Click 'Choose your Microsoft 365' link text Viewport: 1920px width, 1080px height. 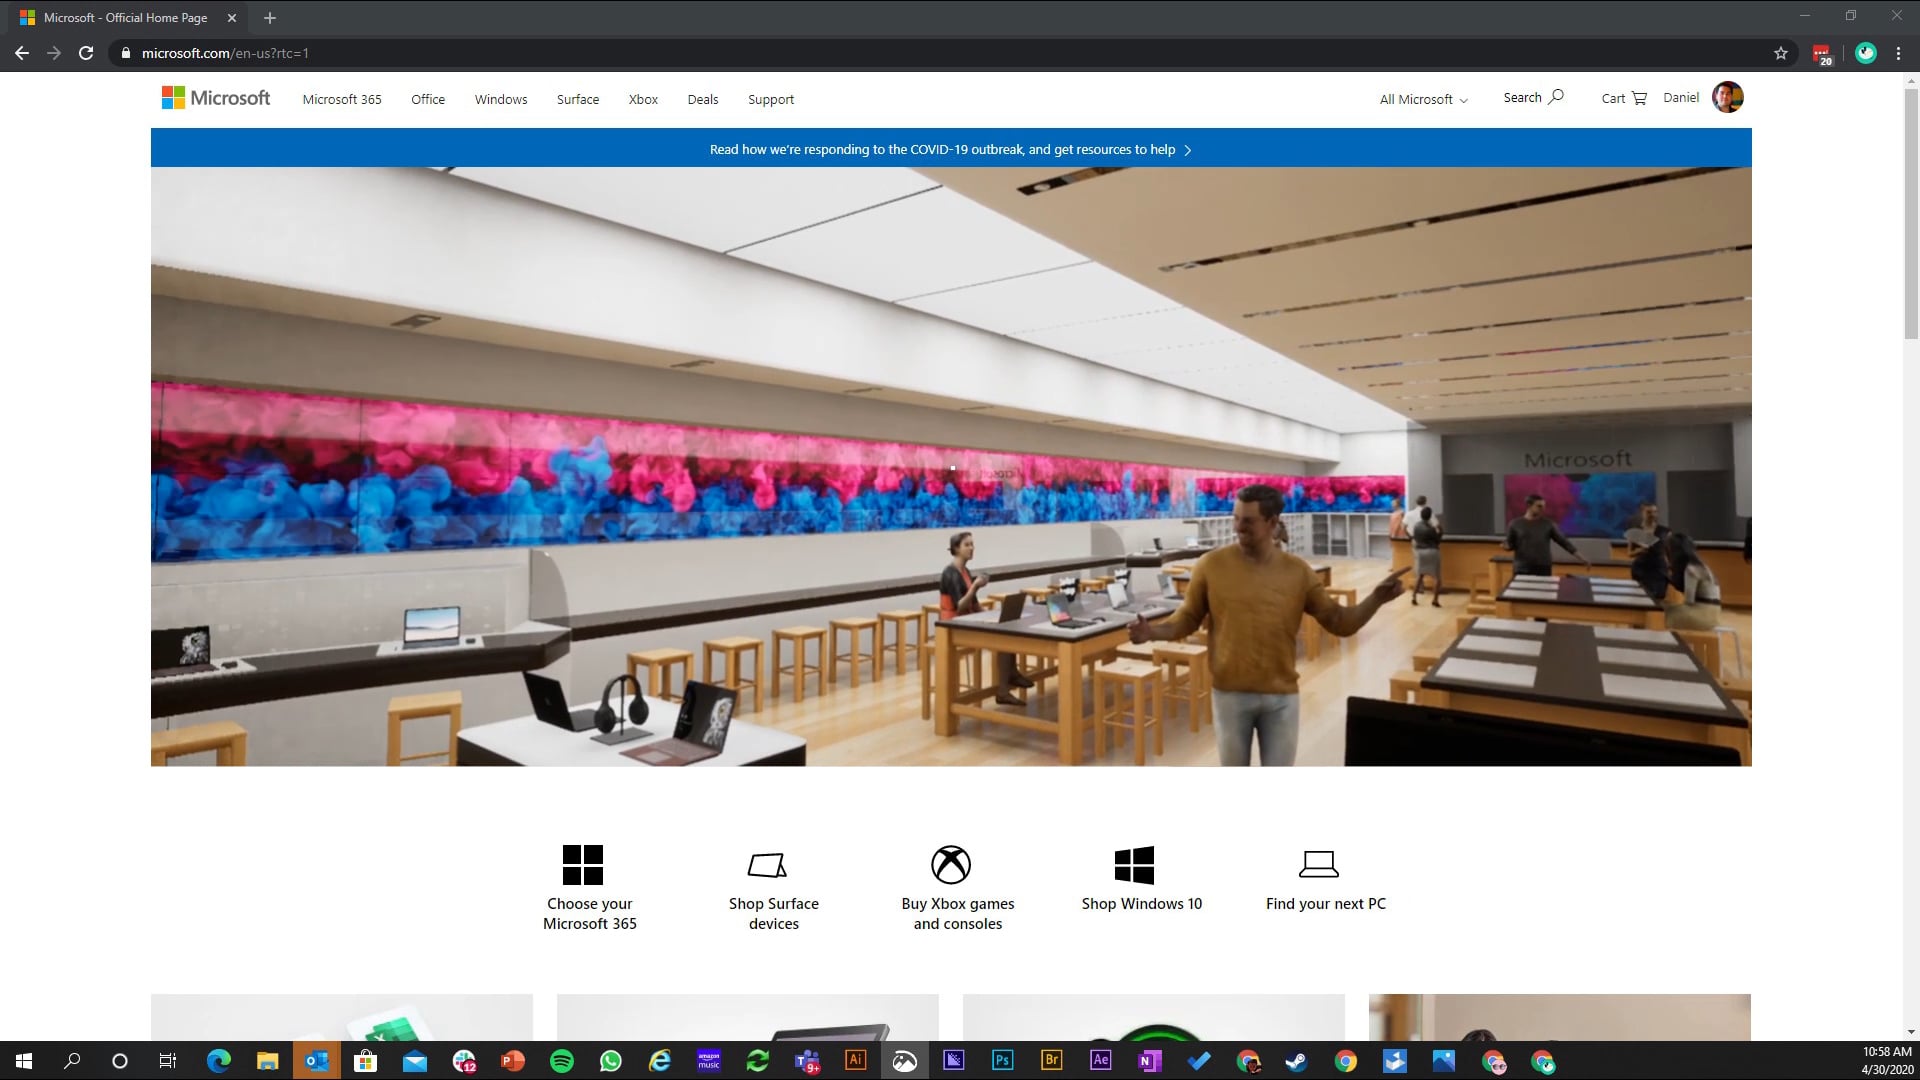pos(590,913)
